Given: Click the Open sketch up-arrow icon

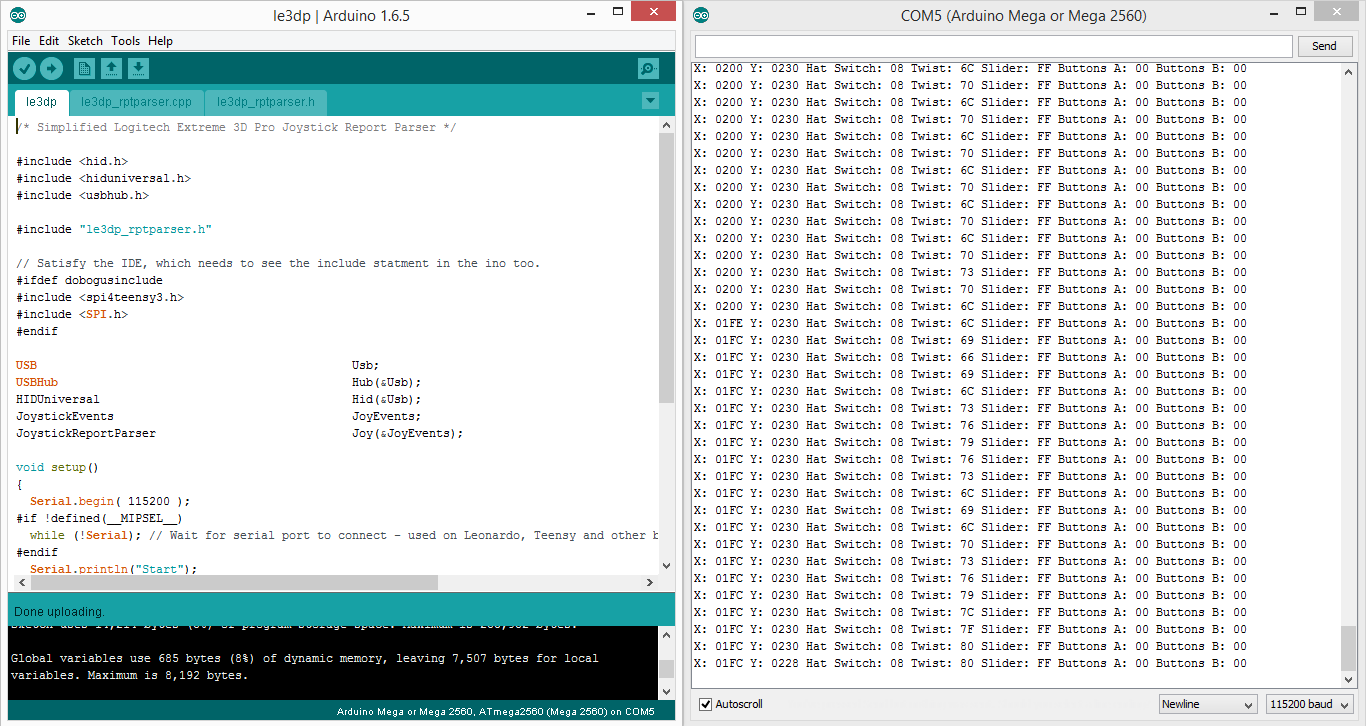Looking at the screenshot, I should click(112, 68).
